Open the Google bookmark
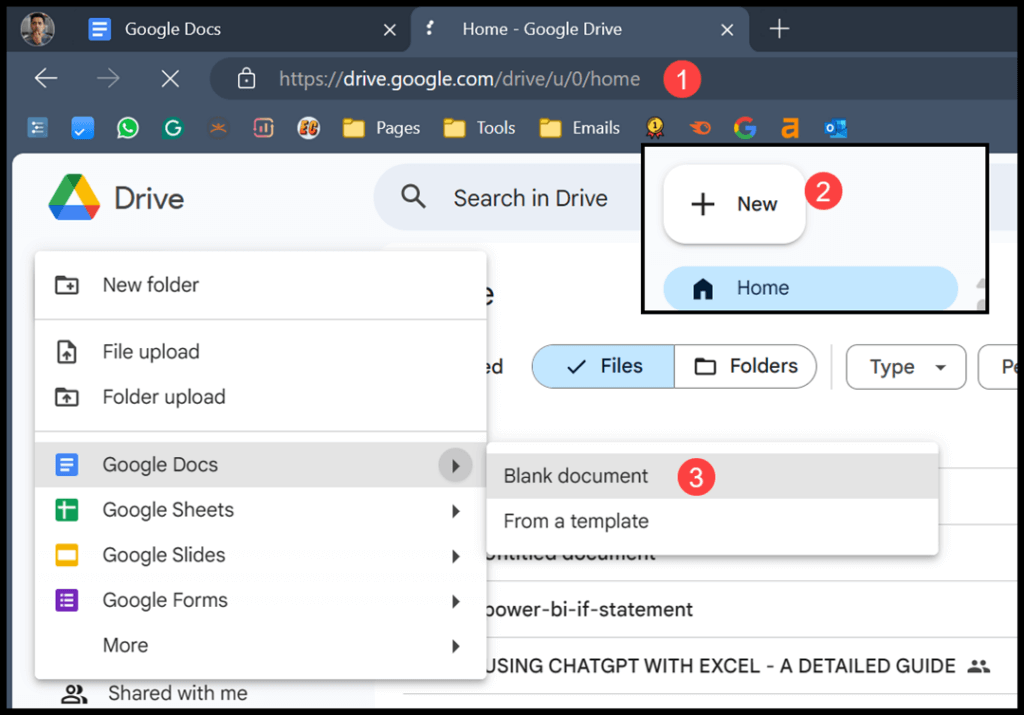Screen dimensions: 1024x715 tap(744, 128)
